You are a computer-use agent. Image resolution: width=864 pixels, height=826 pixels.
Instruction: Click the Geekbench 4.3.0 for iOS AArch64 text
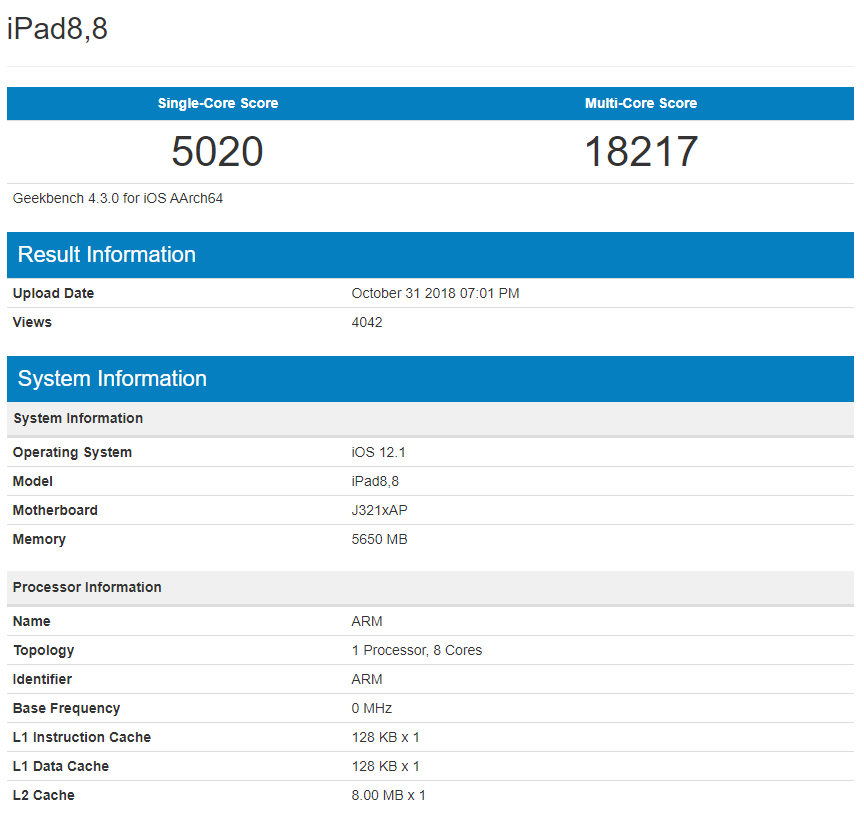point(118,198)
